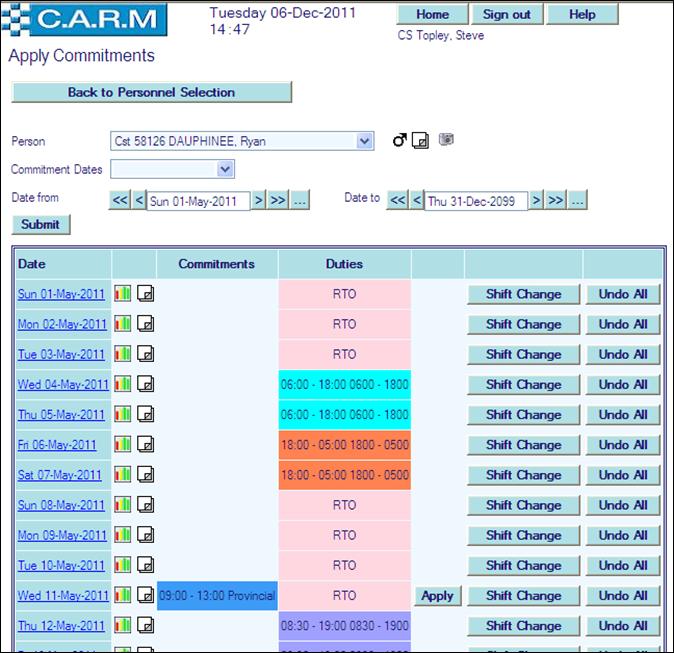Viewport: 674px width, 653px height.
Task: Click the note icon for Fri 06-May-2011
Action: (x=145, y=445)
